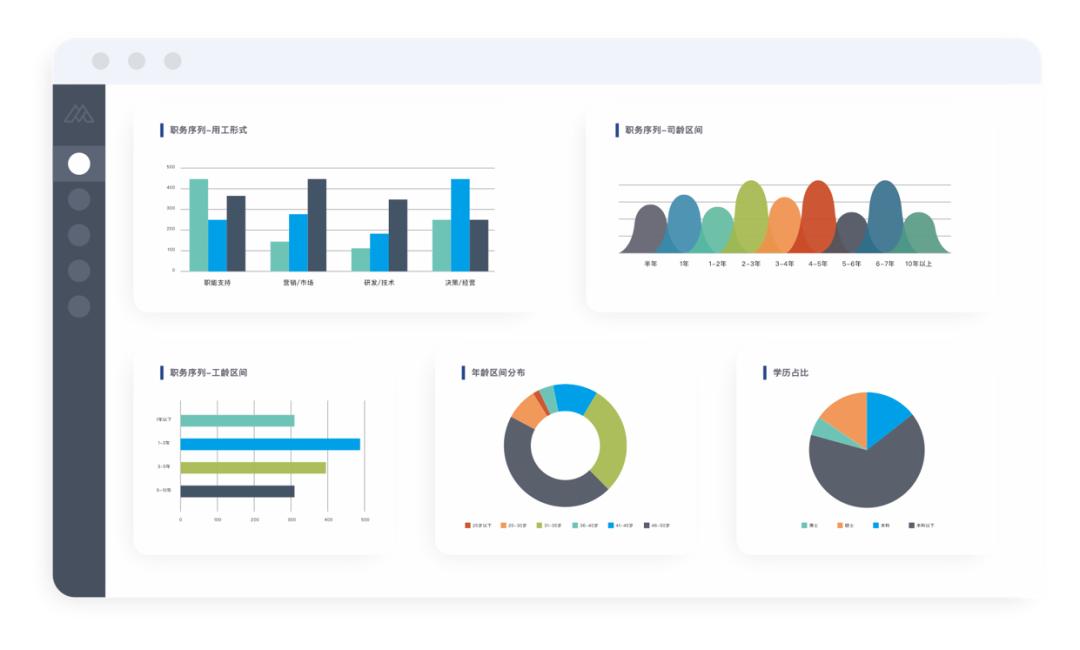Click the middle gray window control dot
This screenshot has height=650, width=1080.
pos(136,61)
